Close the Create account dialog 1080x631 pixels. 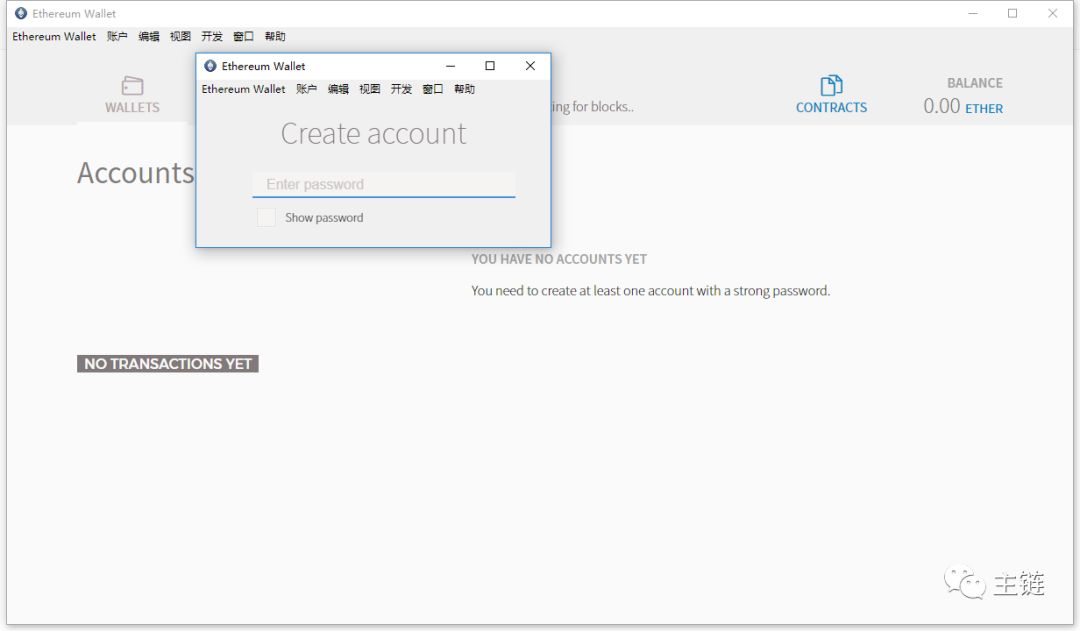530,66
